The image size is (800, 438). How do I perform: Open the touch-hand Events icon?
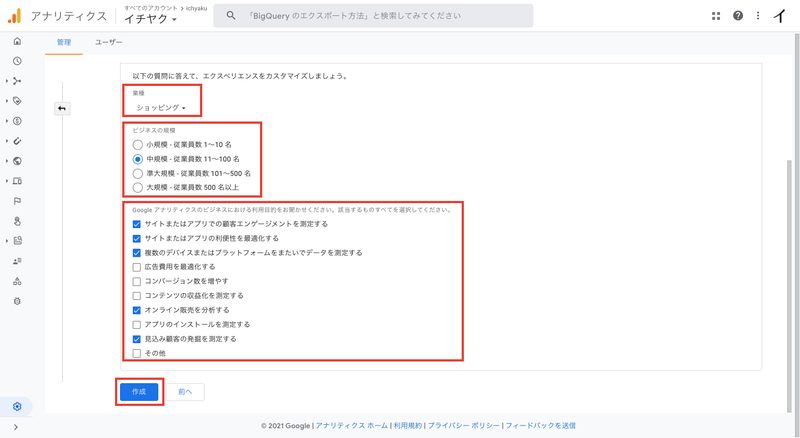[x=17, y=221]
